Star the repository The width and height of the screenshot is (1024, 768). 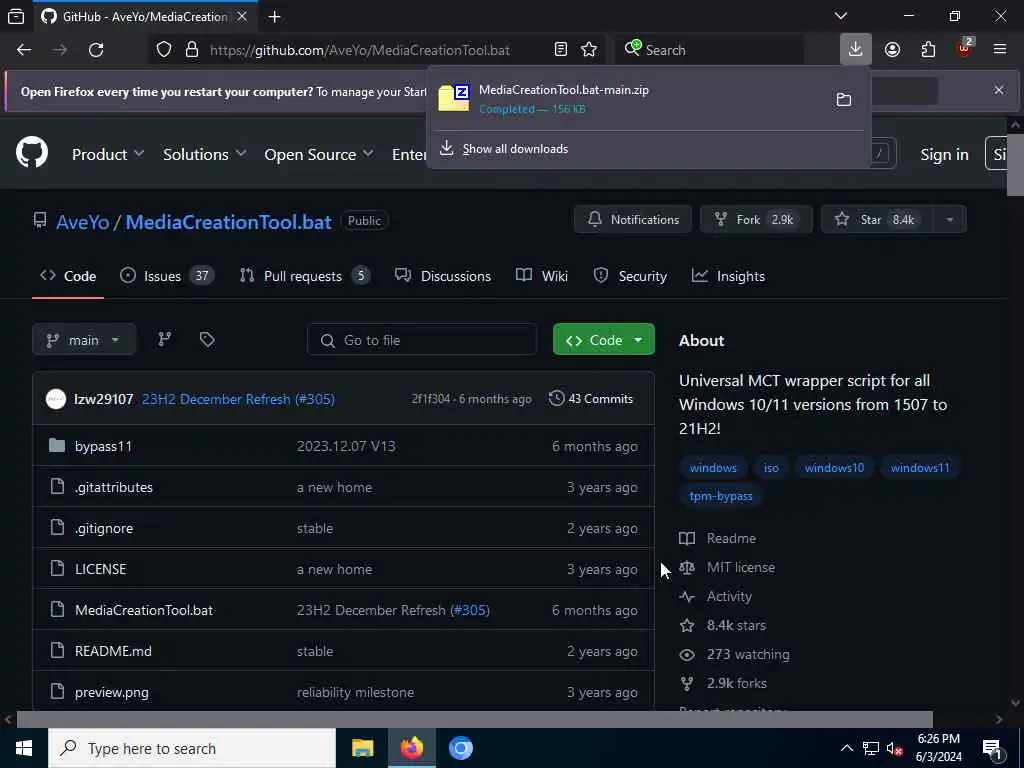click(878, 219)
